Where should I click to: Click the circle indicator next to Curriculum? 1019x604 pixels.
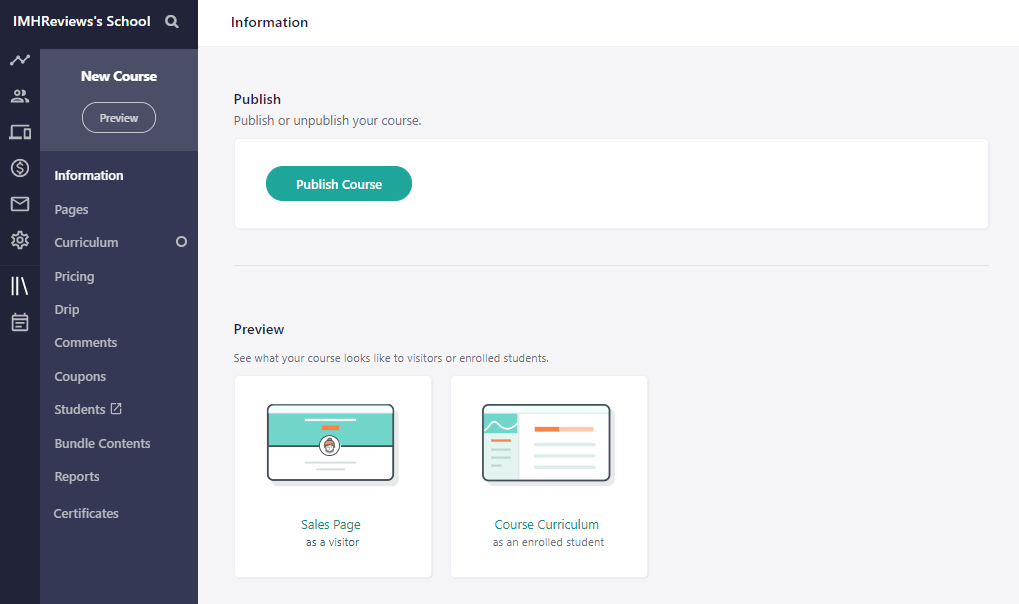pos(181,242)
